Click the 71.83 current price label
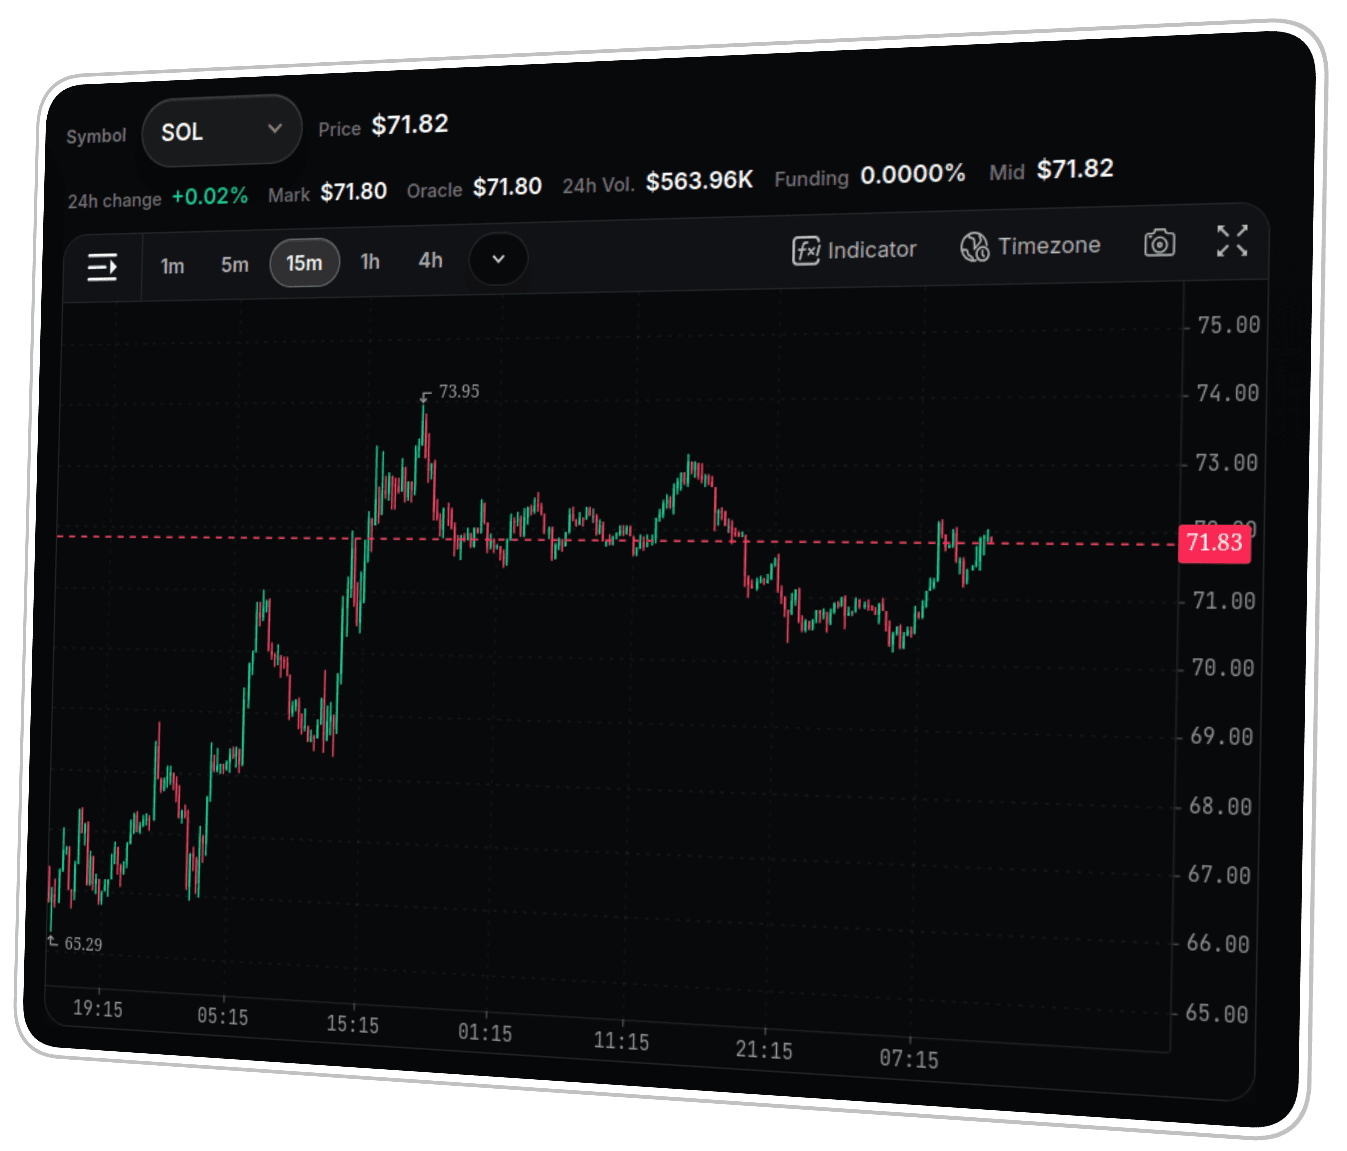Viewport: 1347px width, 1151px height. [1215, 543]
